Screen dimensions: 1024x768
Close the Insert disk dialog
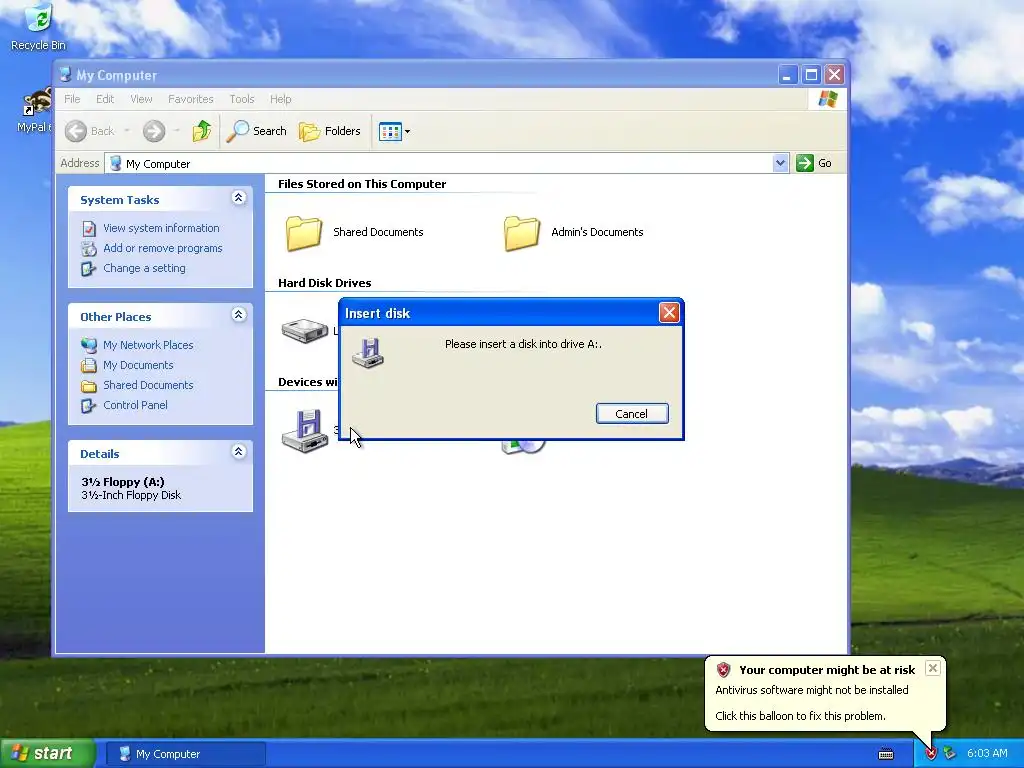pos(669,313)
